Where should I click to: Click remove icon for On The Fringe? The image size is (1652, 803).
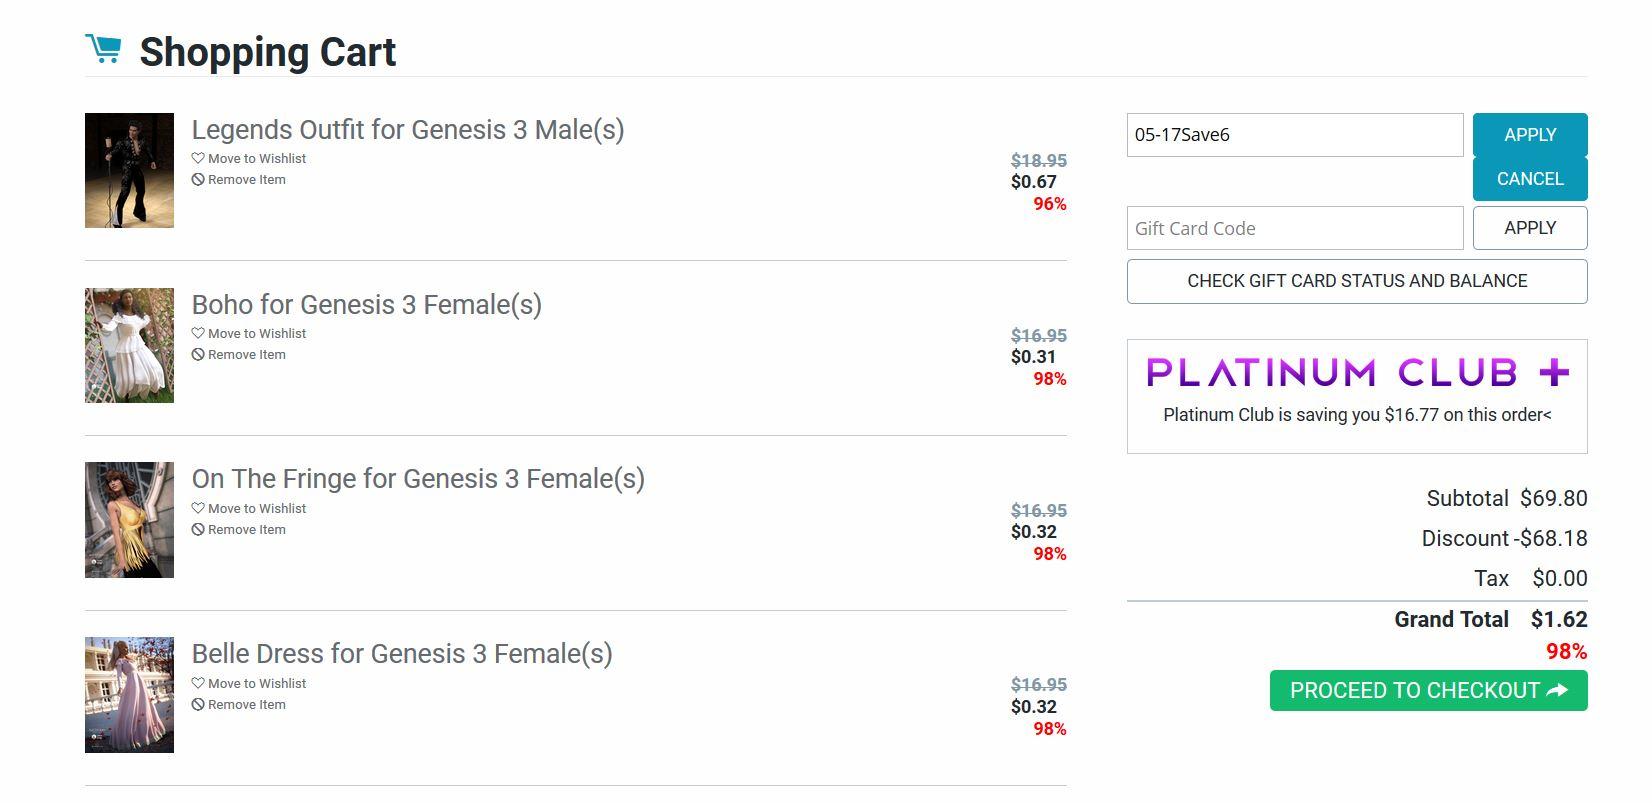pos(198,530)
